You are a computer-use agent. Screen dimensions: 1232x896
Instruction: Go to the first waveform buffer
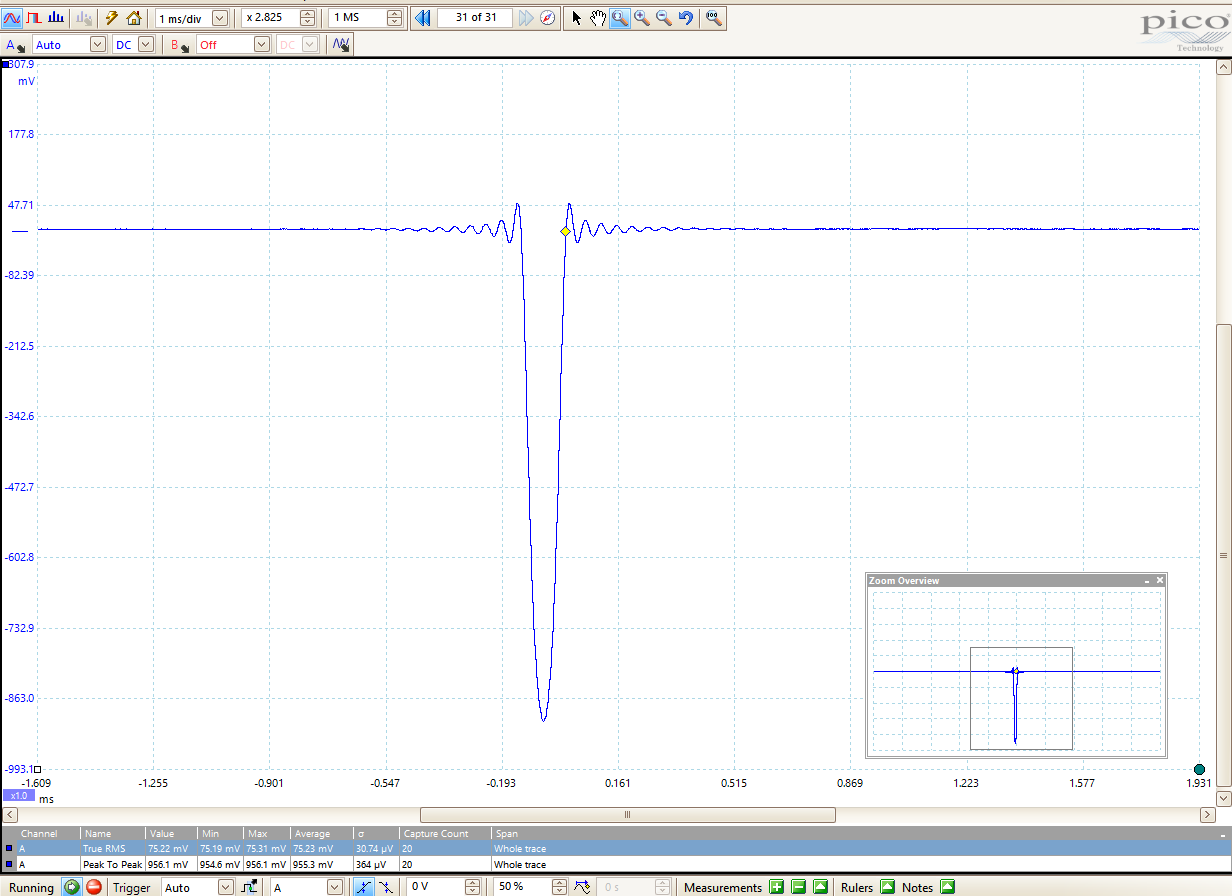(422, 18)
